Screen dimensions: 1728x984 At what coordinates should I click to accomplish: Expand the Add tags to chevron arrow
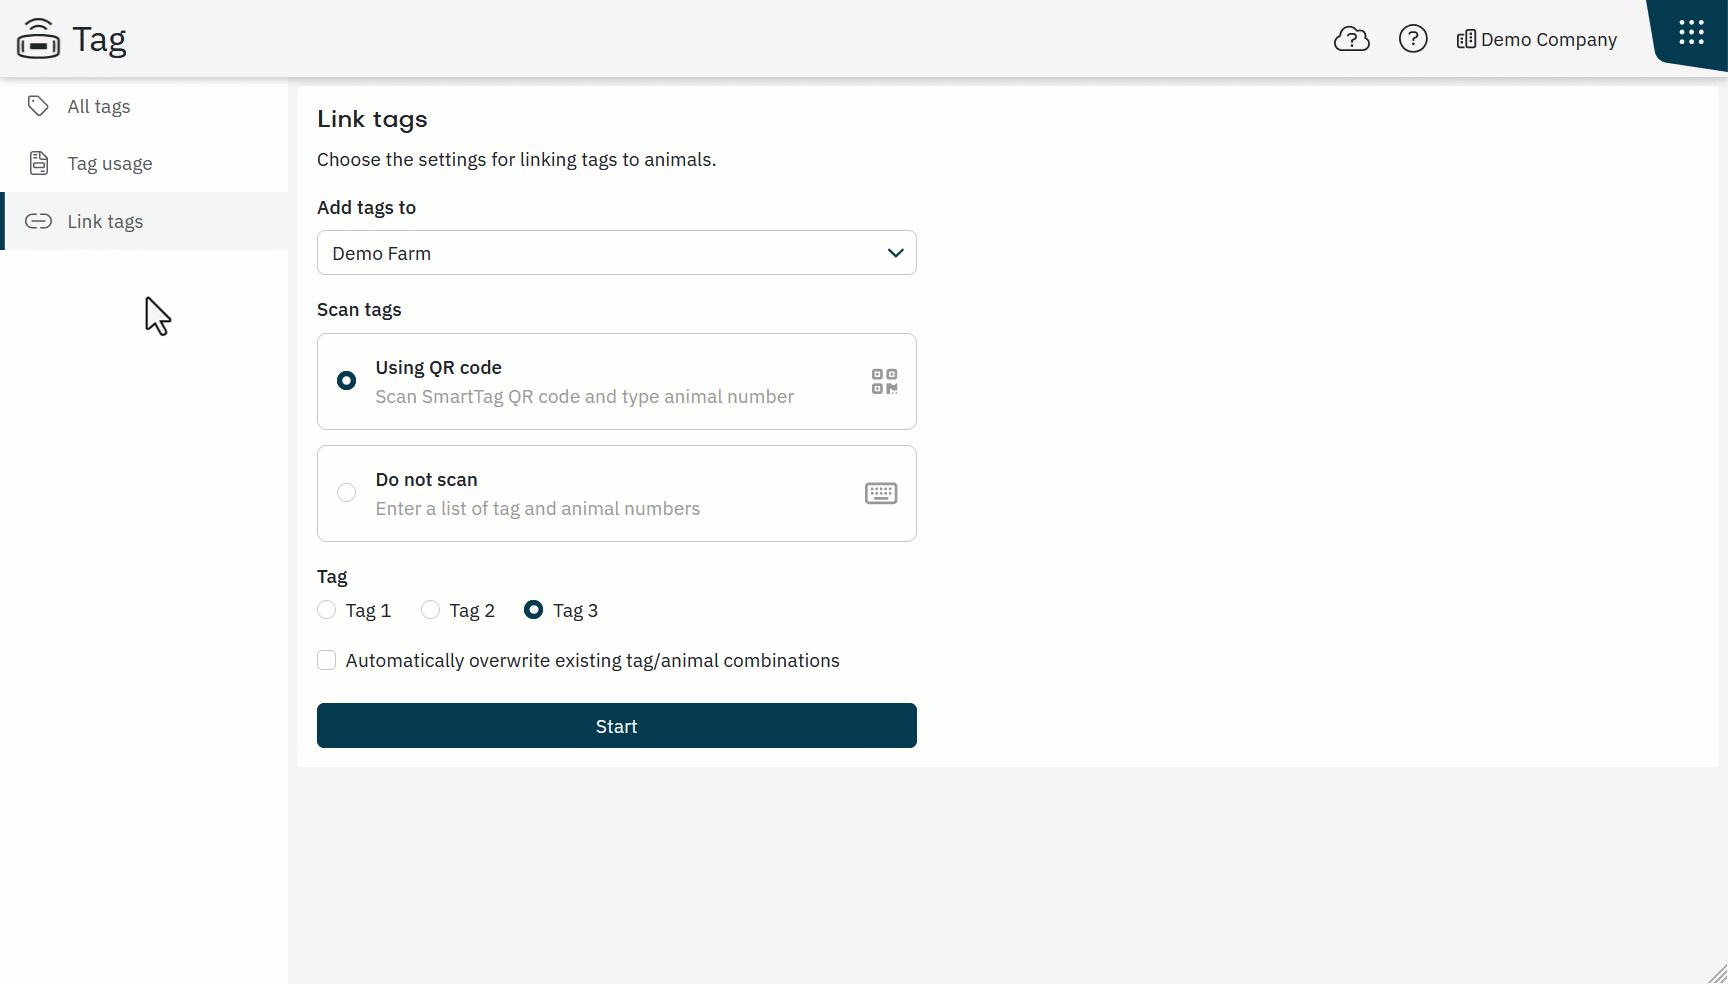(x=896, y=253)
